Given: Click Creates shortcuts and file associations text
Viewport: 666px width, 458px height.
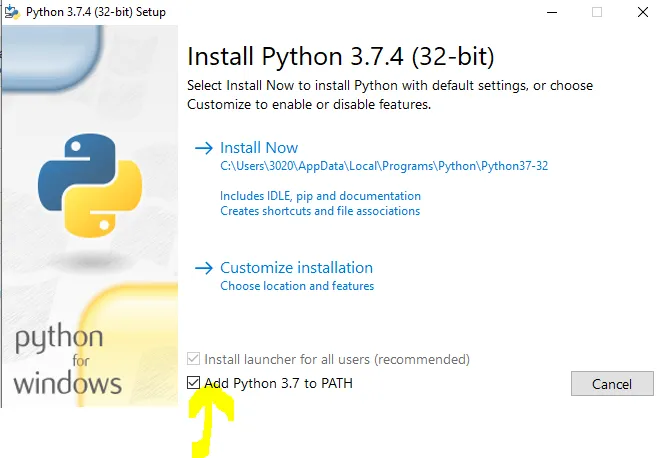Looking at the screenshot, I should click(x=320, y=211).
